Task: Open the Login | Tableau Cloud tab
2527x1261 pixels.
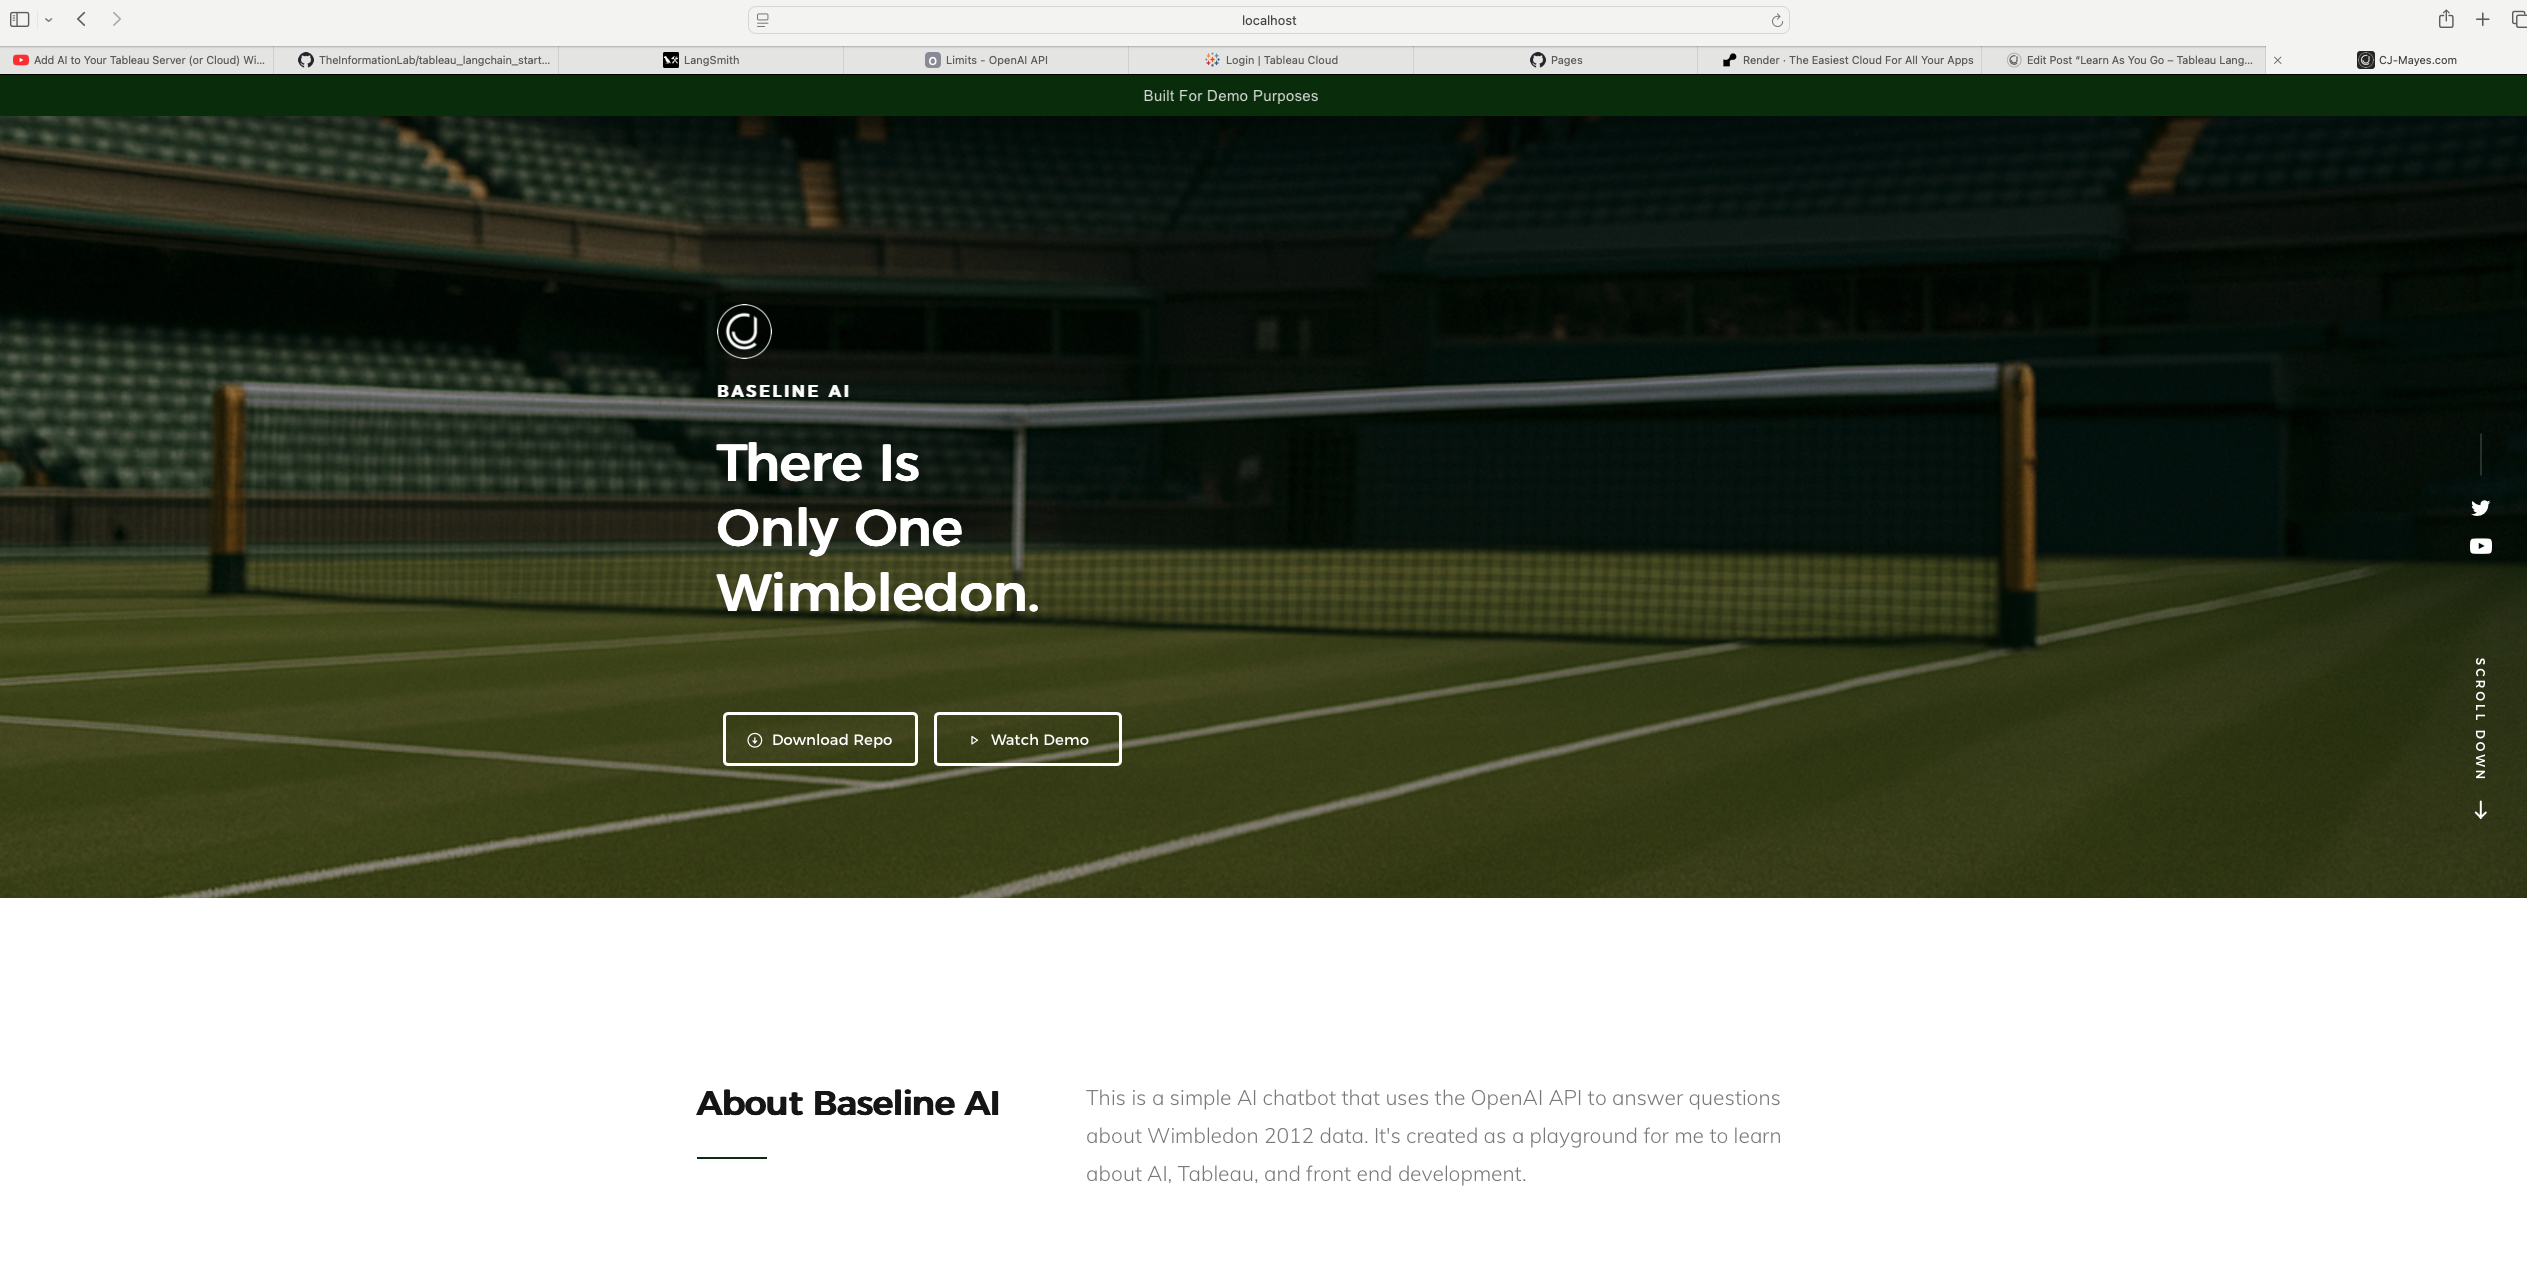Action: click(1271, 60)
